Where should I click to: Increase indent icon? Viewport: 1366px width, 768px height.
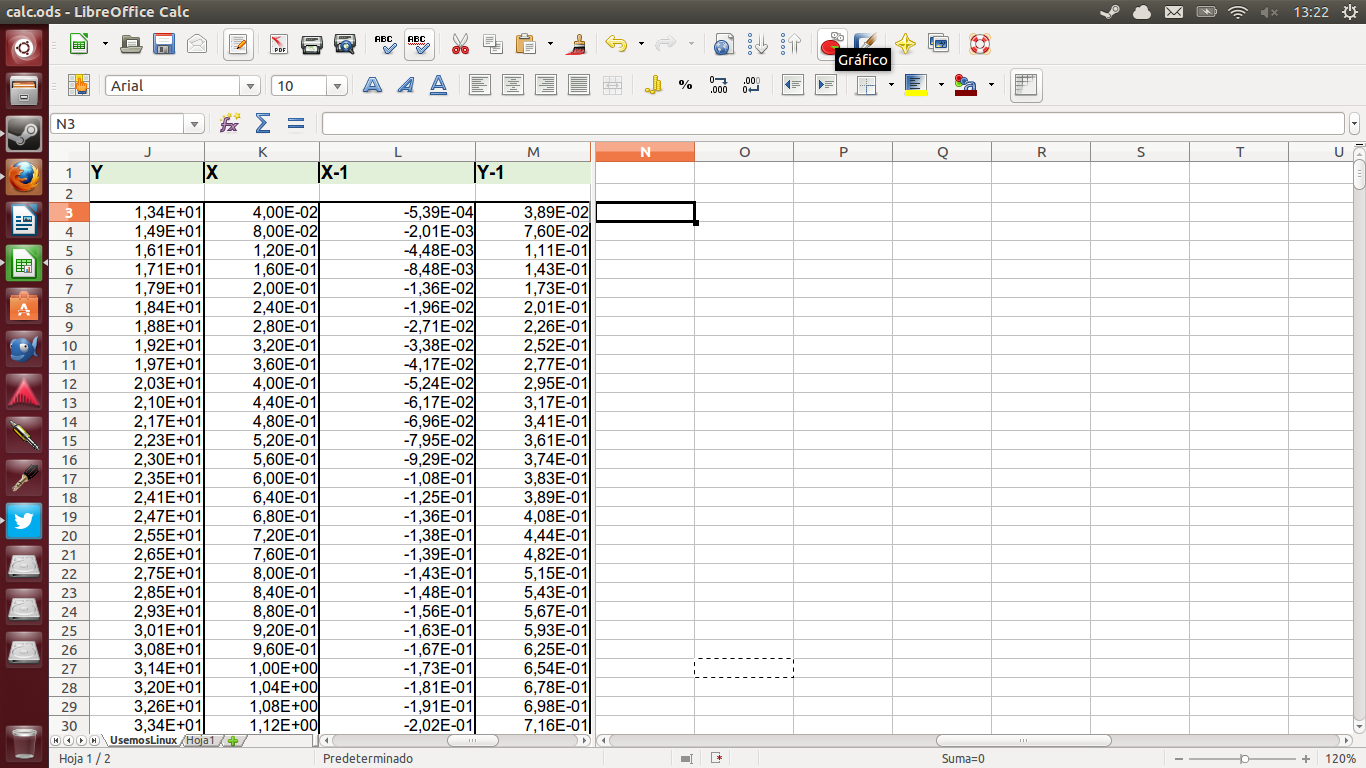(x=825, y=85)
